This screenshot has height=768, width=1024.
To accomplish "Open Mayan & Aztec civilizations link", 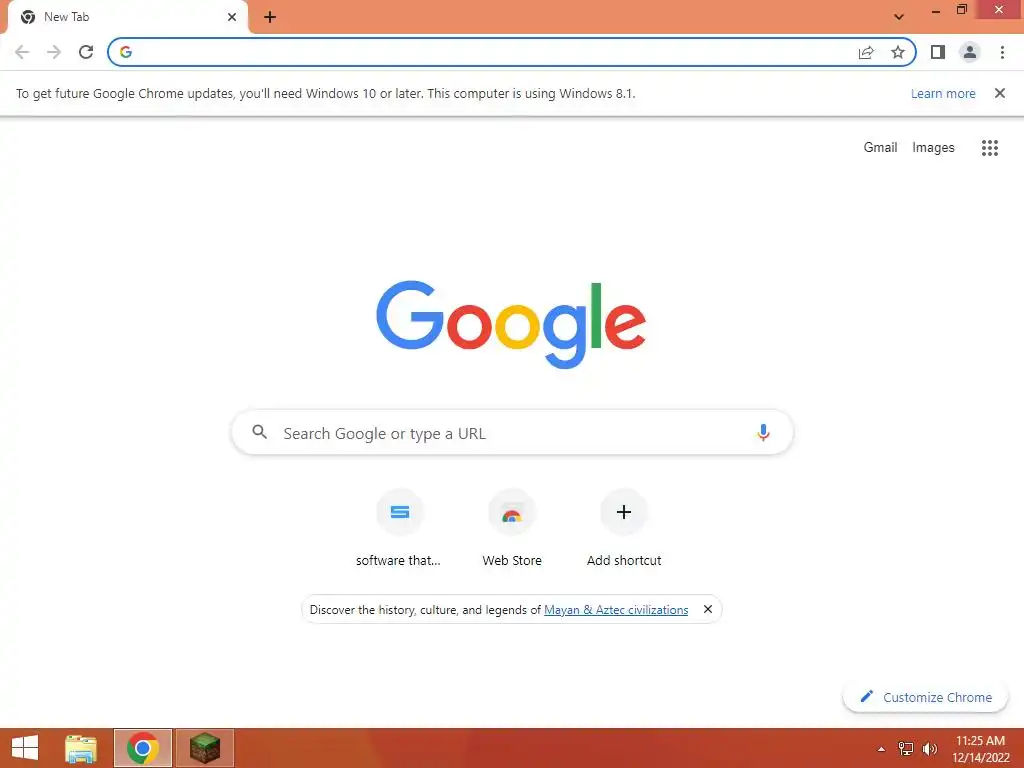I will 616,610.
